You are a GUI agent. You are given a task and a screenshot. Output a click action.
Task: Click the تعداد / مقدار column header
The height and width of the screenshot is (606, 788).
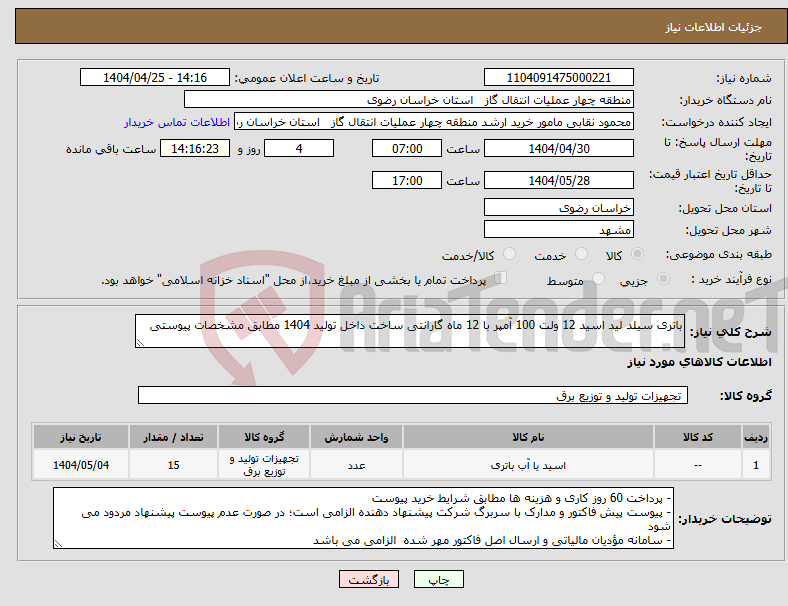tap(173, 437)
